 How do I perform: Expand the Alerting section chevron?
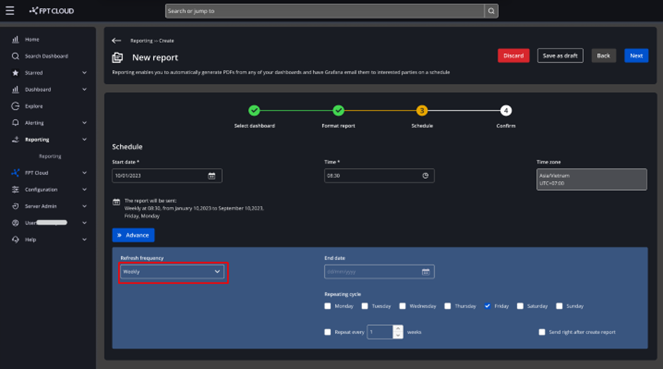(x=85, y=123)
